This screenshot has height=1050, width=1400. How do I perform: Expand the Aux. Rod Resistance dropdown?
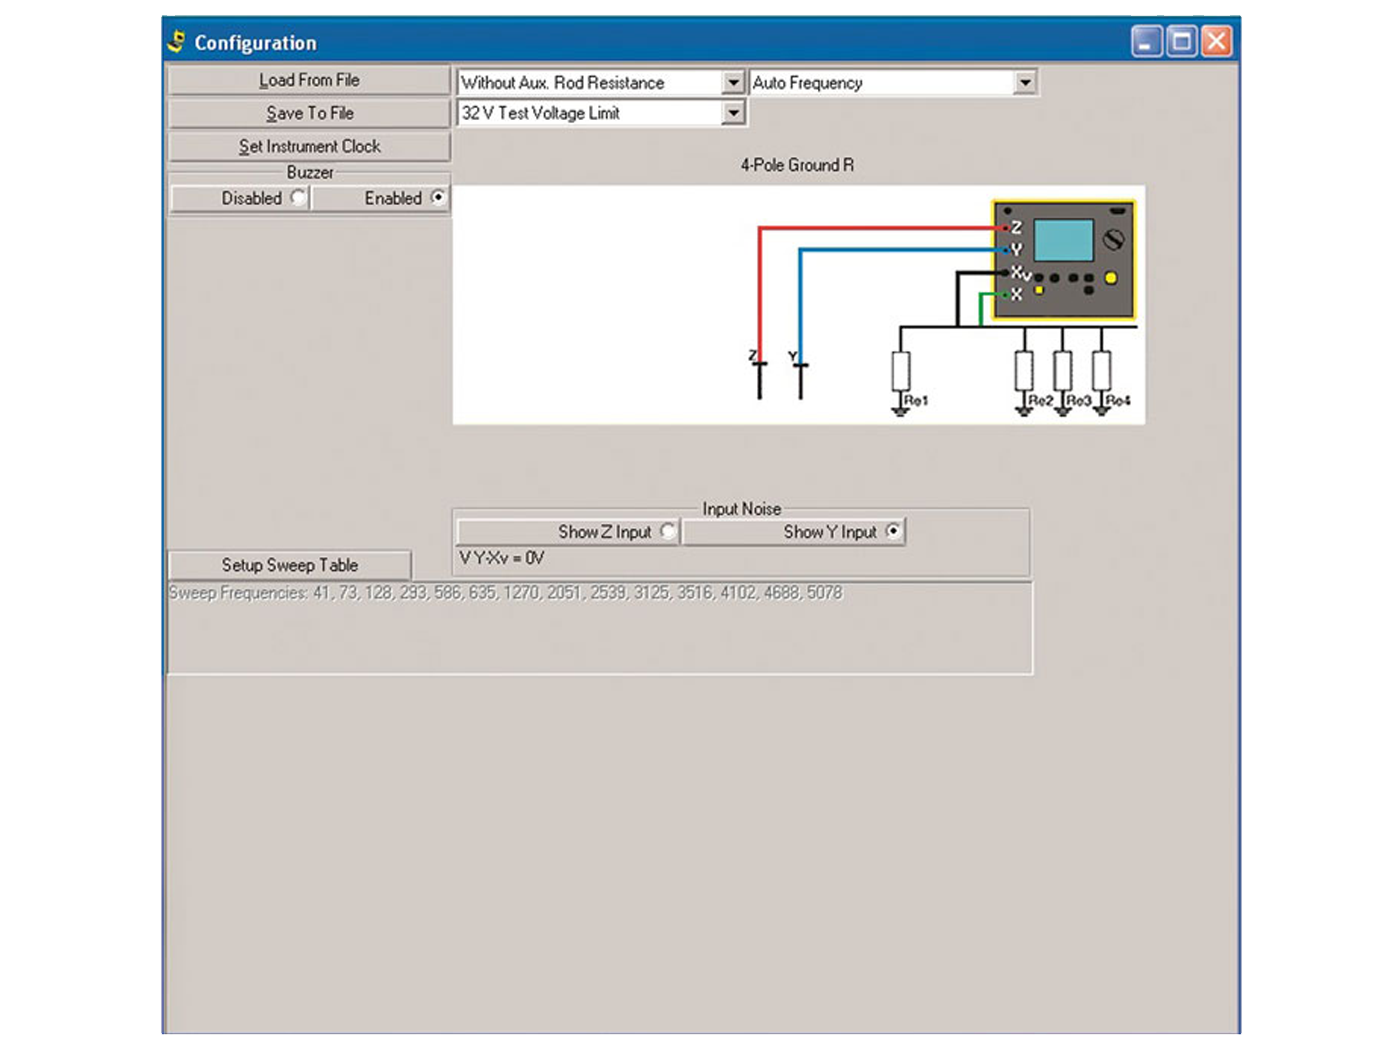tap(733, 83)
